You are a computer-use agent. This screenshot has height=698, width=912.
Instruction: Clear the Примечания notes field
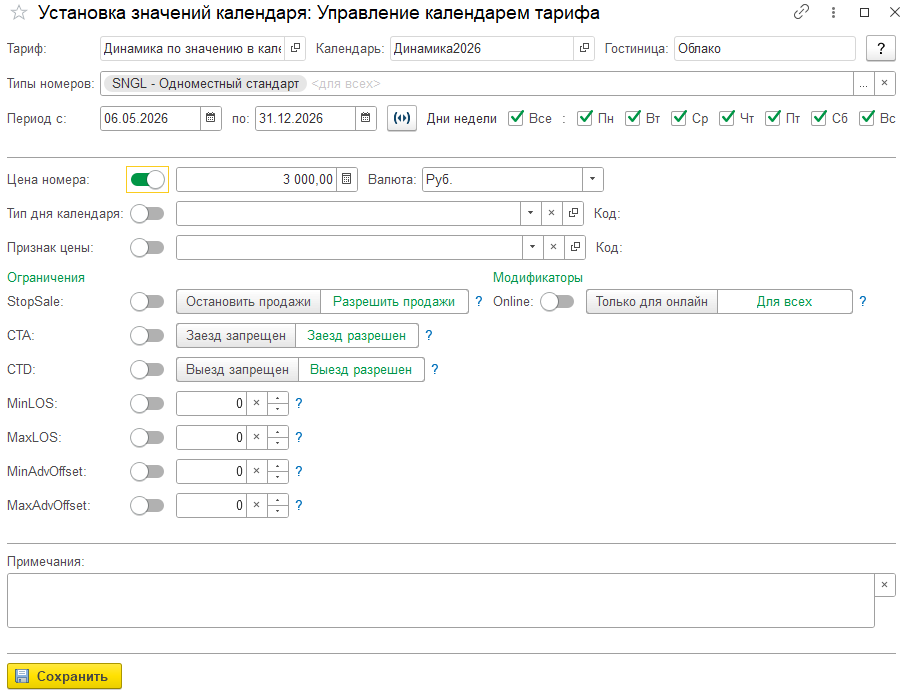(x=884, y=585)
